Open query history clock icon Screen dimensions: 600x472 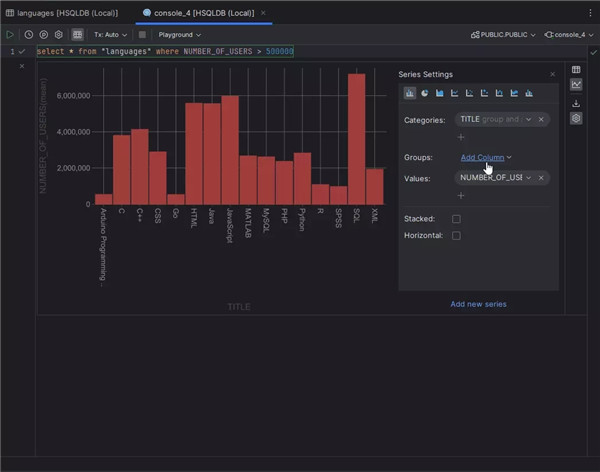pos(29,34)
